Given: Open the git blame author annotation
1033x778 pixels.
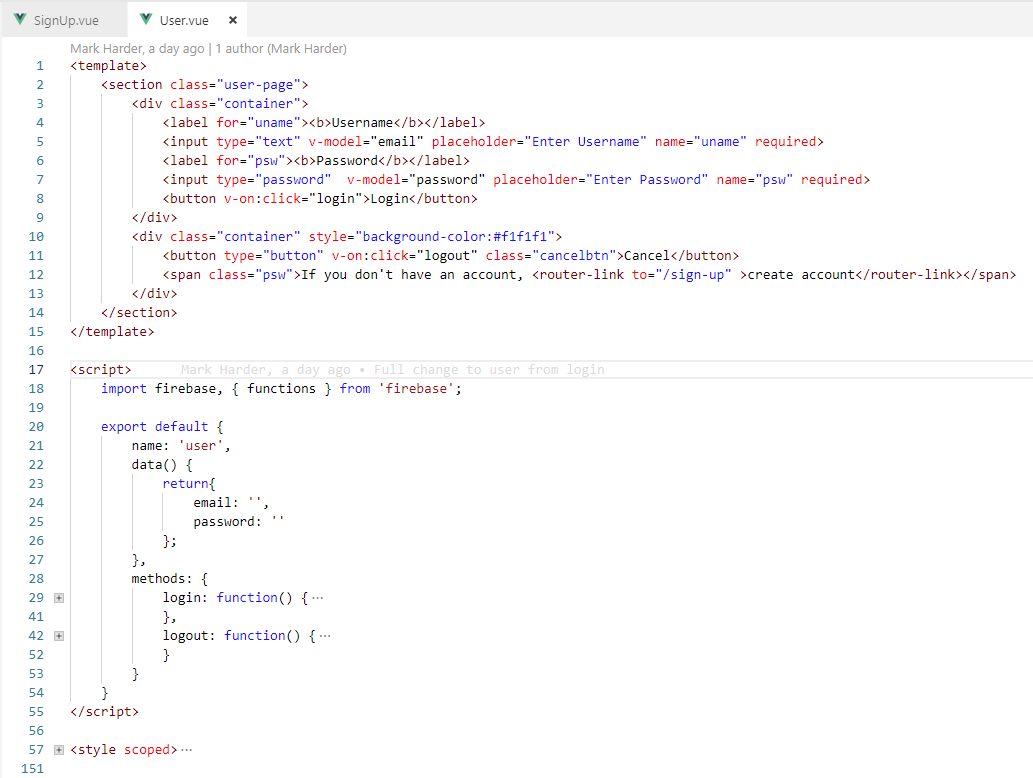Looking at the screenshot, I should pyautogui.click(x=209, y=48).
